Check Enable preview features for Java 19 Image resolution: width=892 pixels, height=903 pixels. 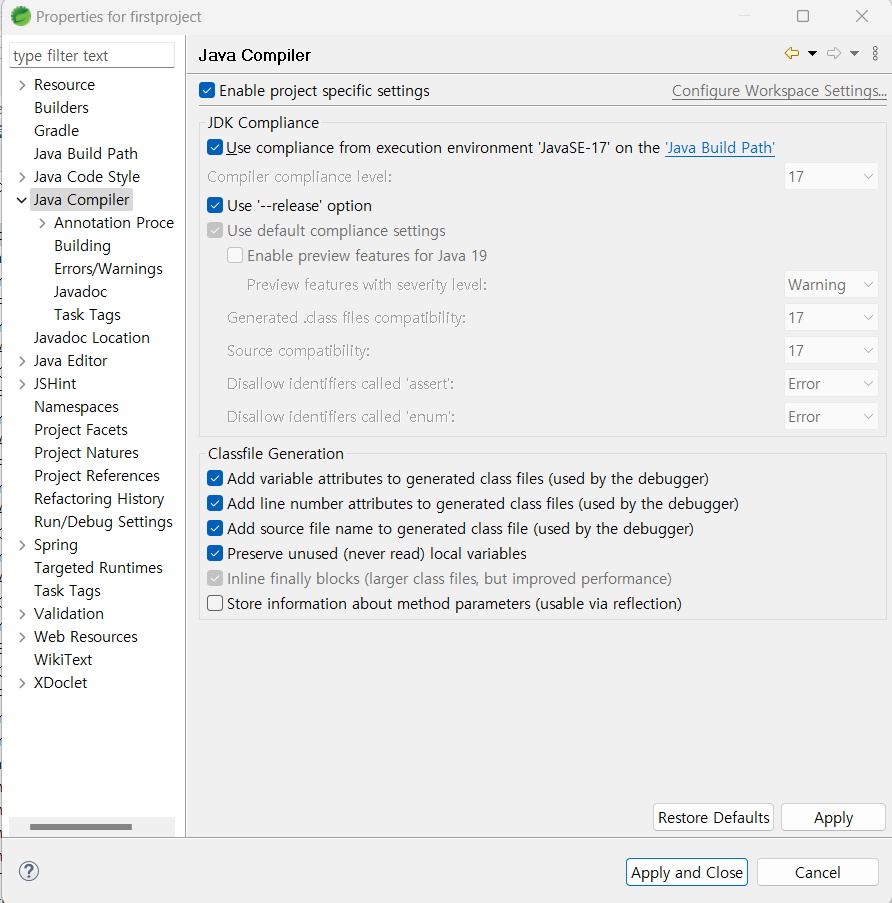coord(235,255)
